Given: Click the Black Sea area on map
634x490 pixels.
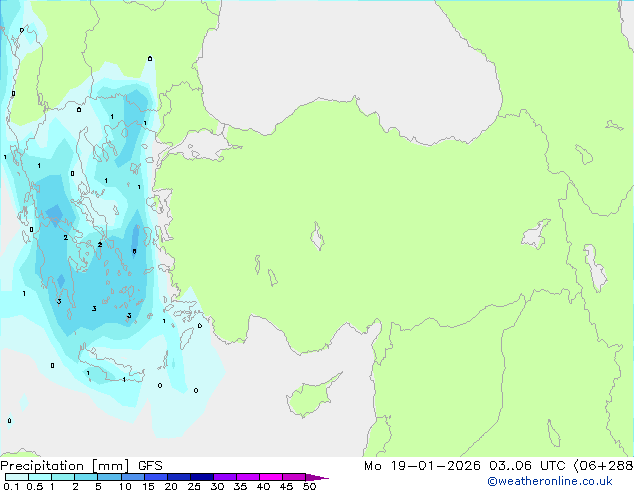Looking at the screenshot, I should click(x=348, y=65).
